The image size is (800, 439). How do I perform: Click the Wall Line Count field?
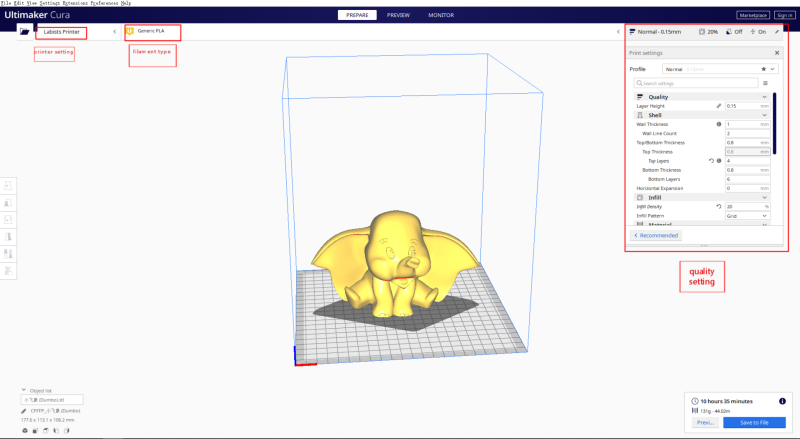click(747, 133)
